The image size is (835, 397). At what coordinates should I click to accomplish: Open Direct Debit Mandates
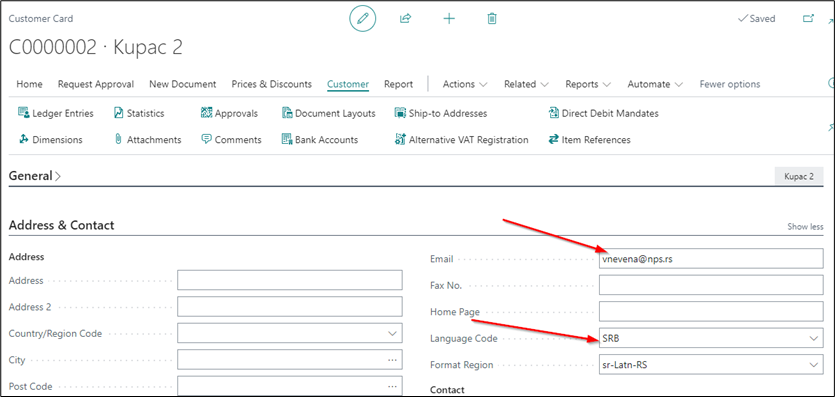point(603,113)
